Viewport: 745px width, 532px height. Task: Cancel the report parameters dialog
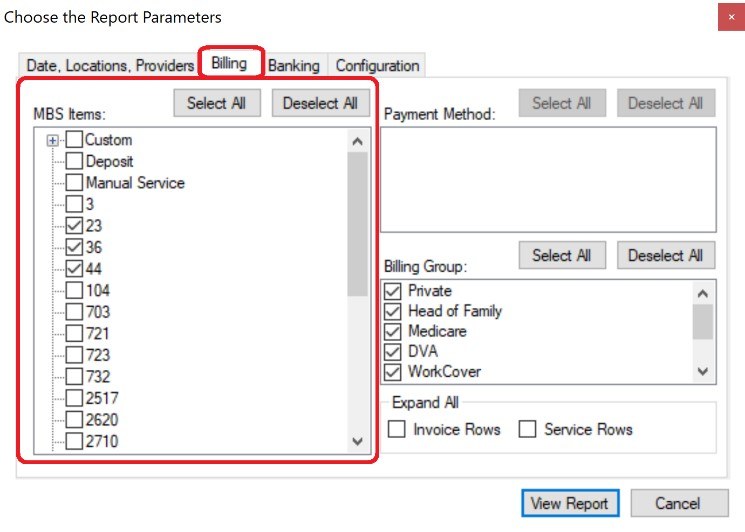click(679, 503)
